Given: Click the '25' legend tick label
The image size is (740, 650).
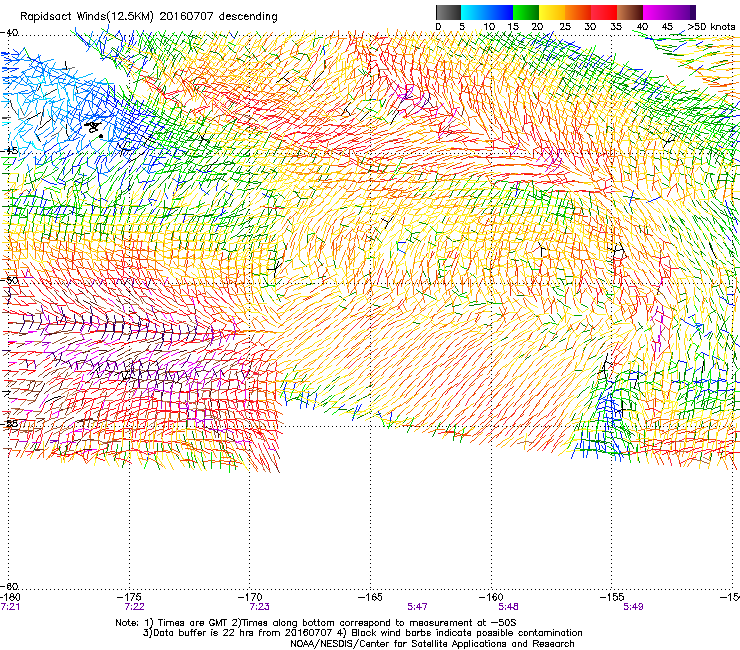Looking at the screenshot, I should (x=565, y=27).
